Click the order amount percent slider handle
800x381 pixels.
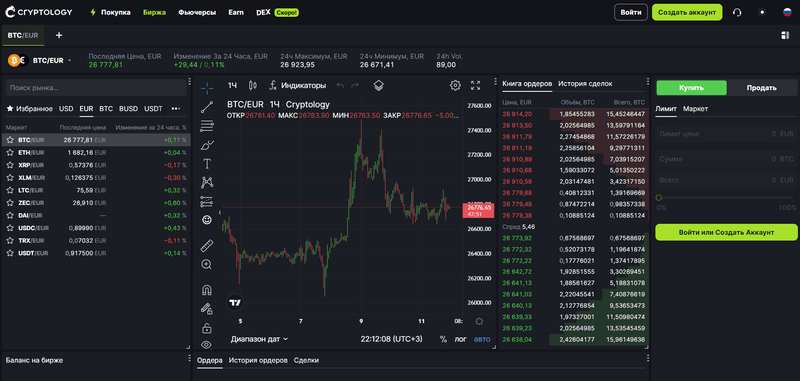659,197
